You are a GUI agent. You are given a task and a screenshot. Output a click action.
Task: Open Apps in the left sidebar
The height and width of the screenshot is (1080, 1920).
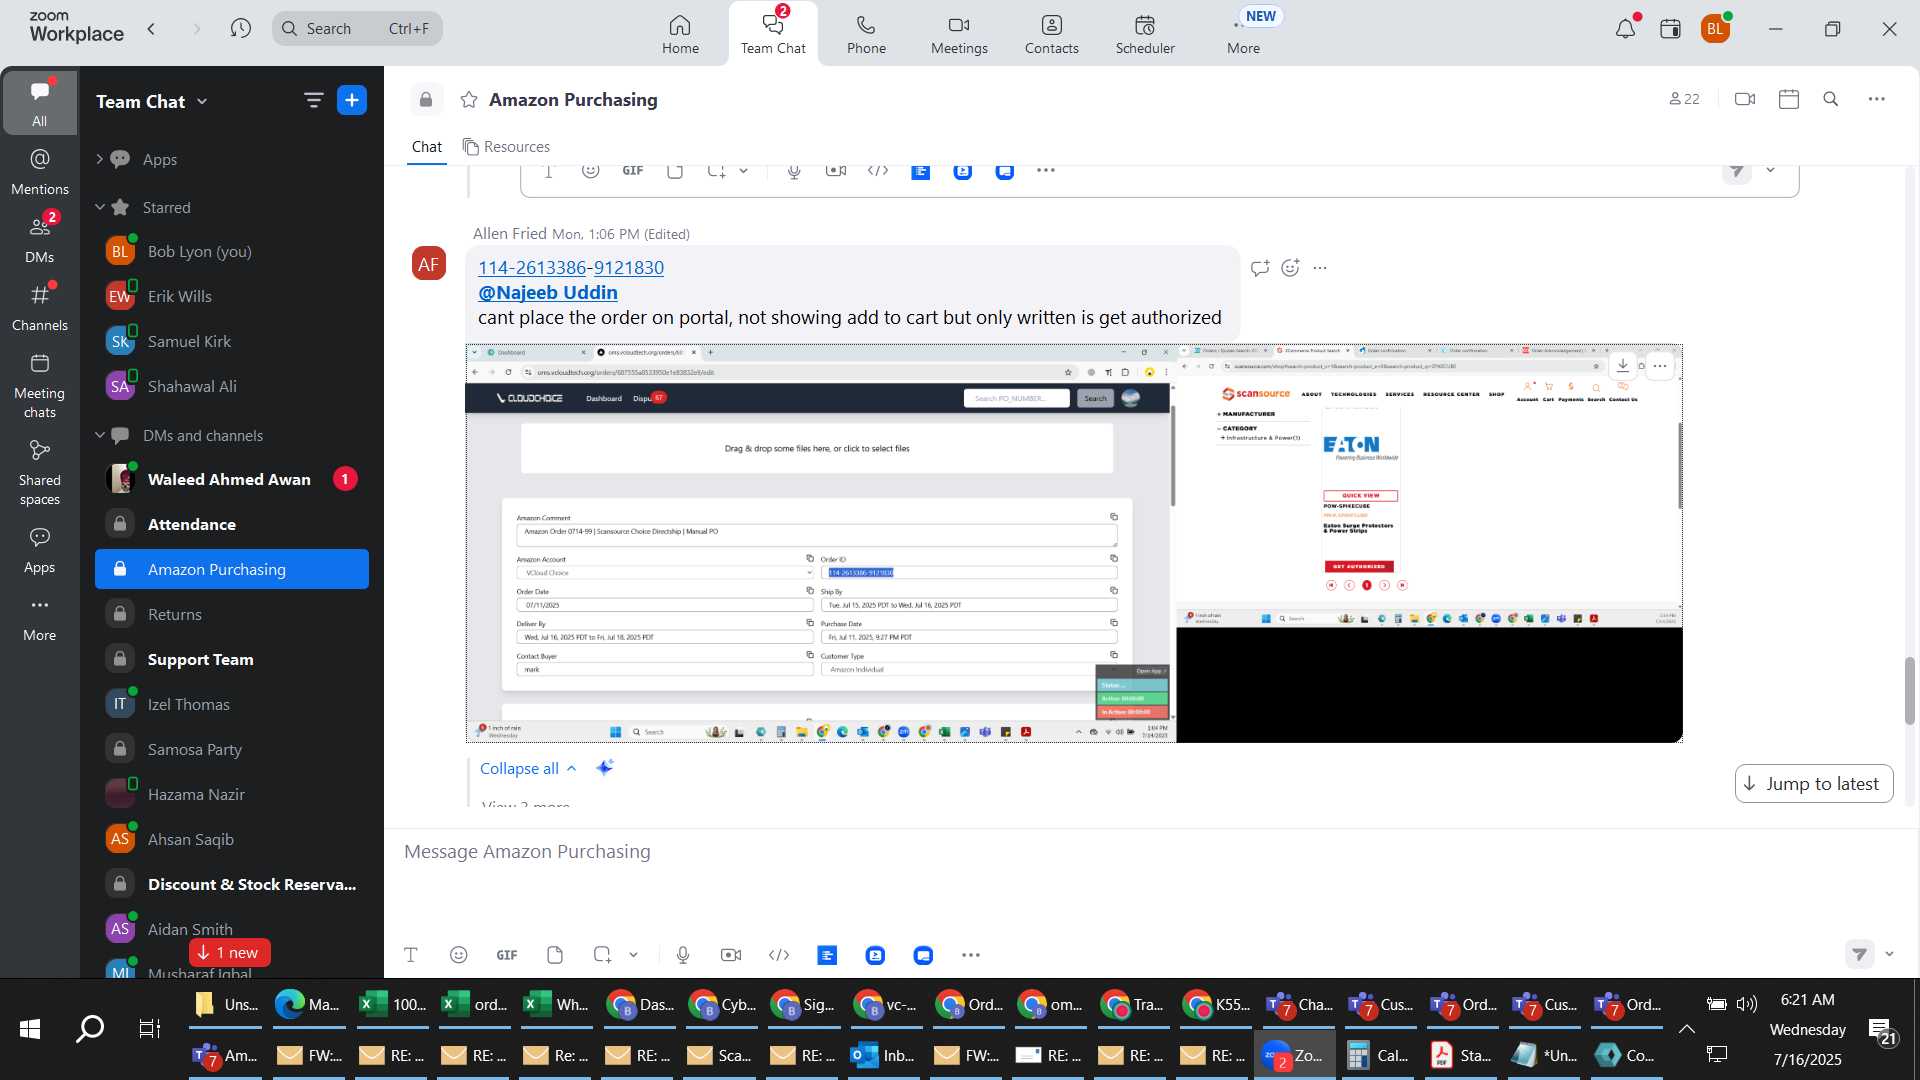[x=40, y=551]
